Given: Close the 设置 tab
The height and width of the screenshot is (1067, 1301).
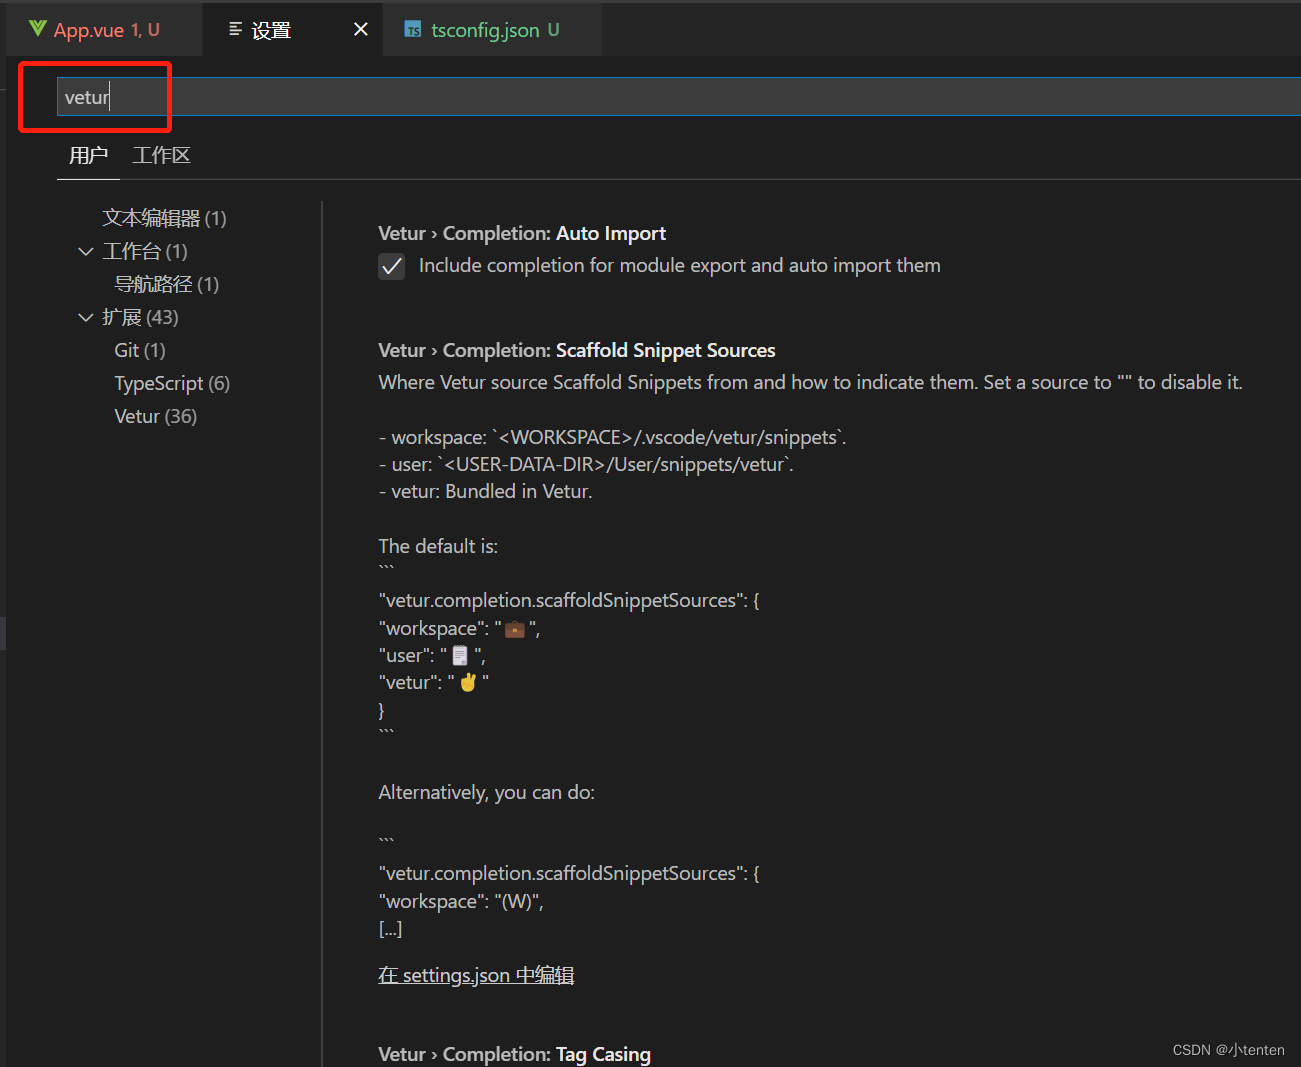Looking at the screenshot, I should click(361, 30).
